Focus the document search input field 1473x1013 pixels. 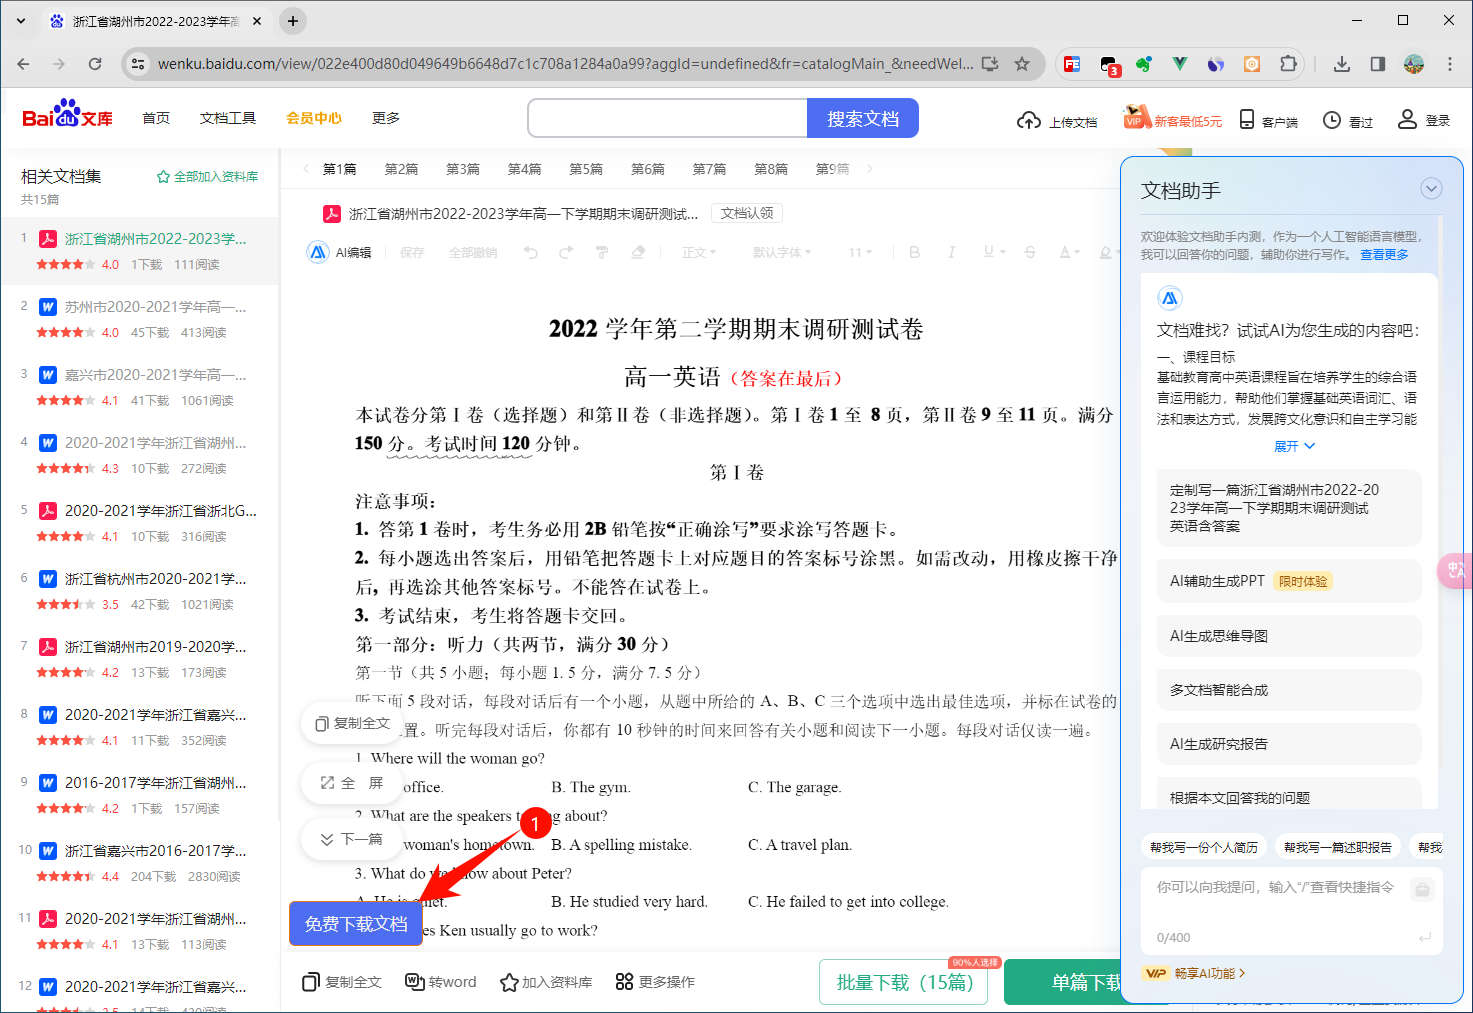668,118
